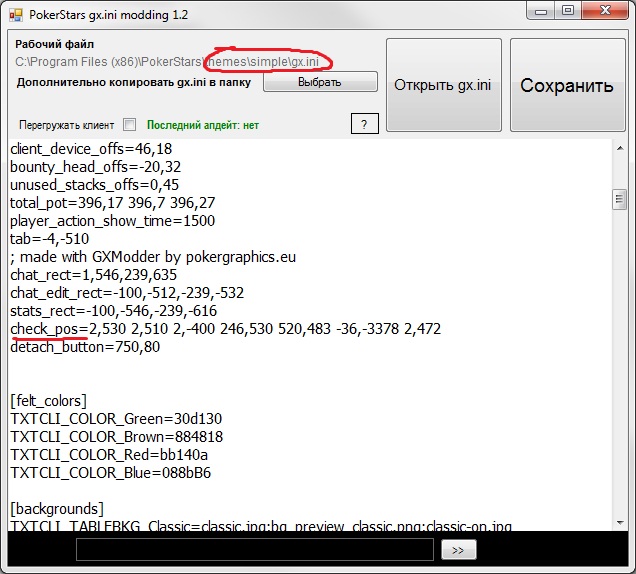Screen dimensions: 636x574
Task: Click the check_pos line
Action: 226,329
